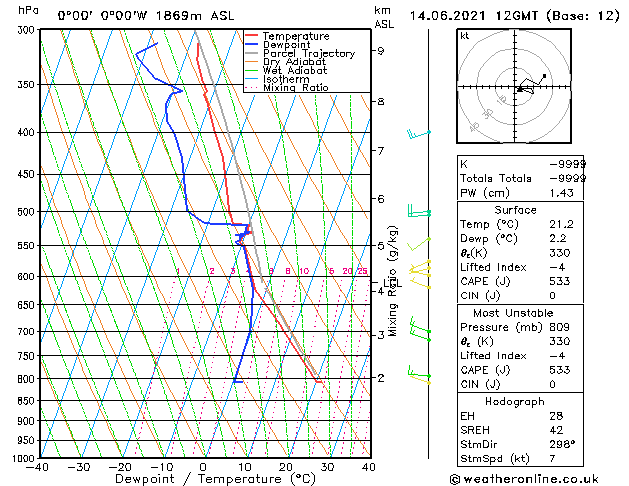Open the weatheronline.co.uk credit
The width and height of the screenshot is (629, 486).
pyautogui.click(x=524, y=479)
